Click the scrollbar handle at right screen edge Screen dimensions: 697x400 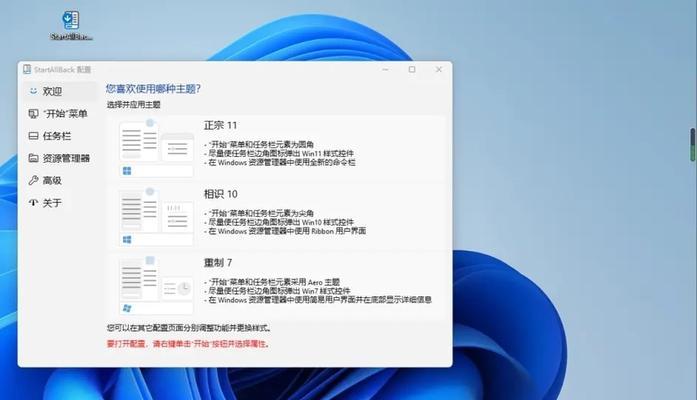[693, 144]
